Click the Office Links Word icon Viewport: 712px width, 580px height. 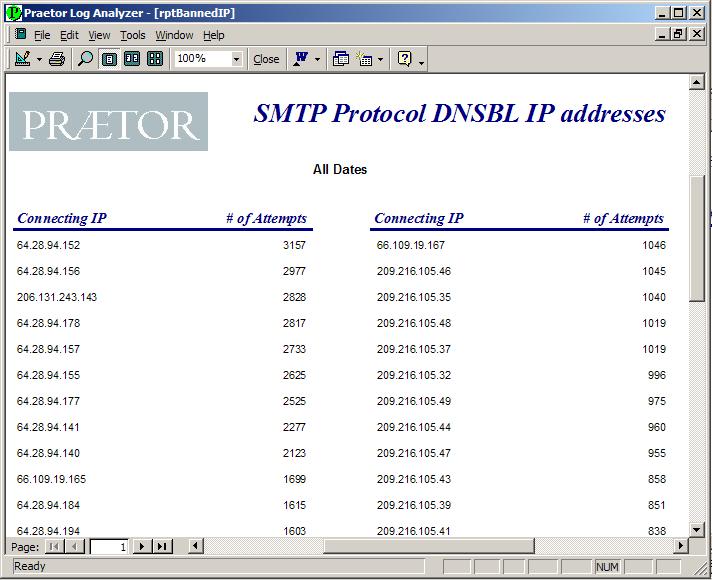click(301, 59)
